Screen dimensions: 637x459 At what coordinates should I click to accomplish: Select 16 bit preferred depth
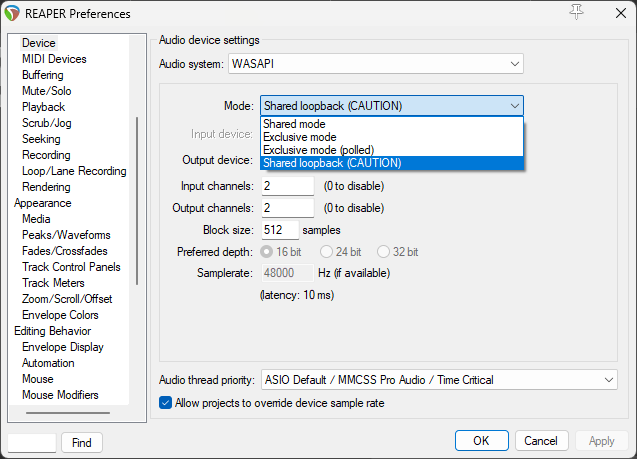[x=267, y=251]
